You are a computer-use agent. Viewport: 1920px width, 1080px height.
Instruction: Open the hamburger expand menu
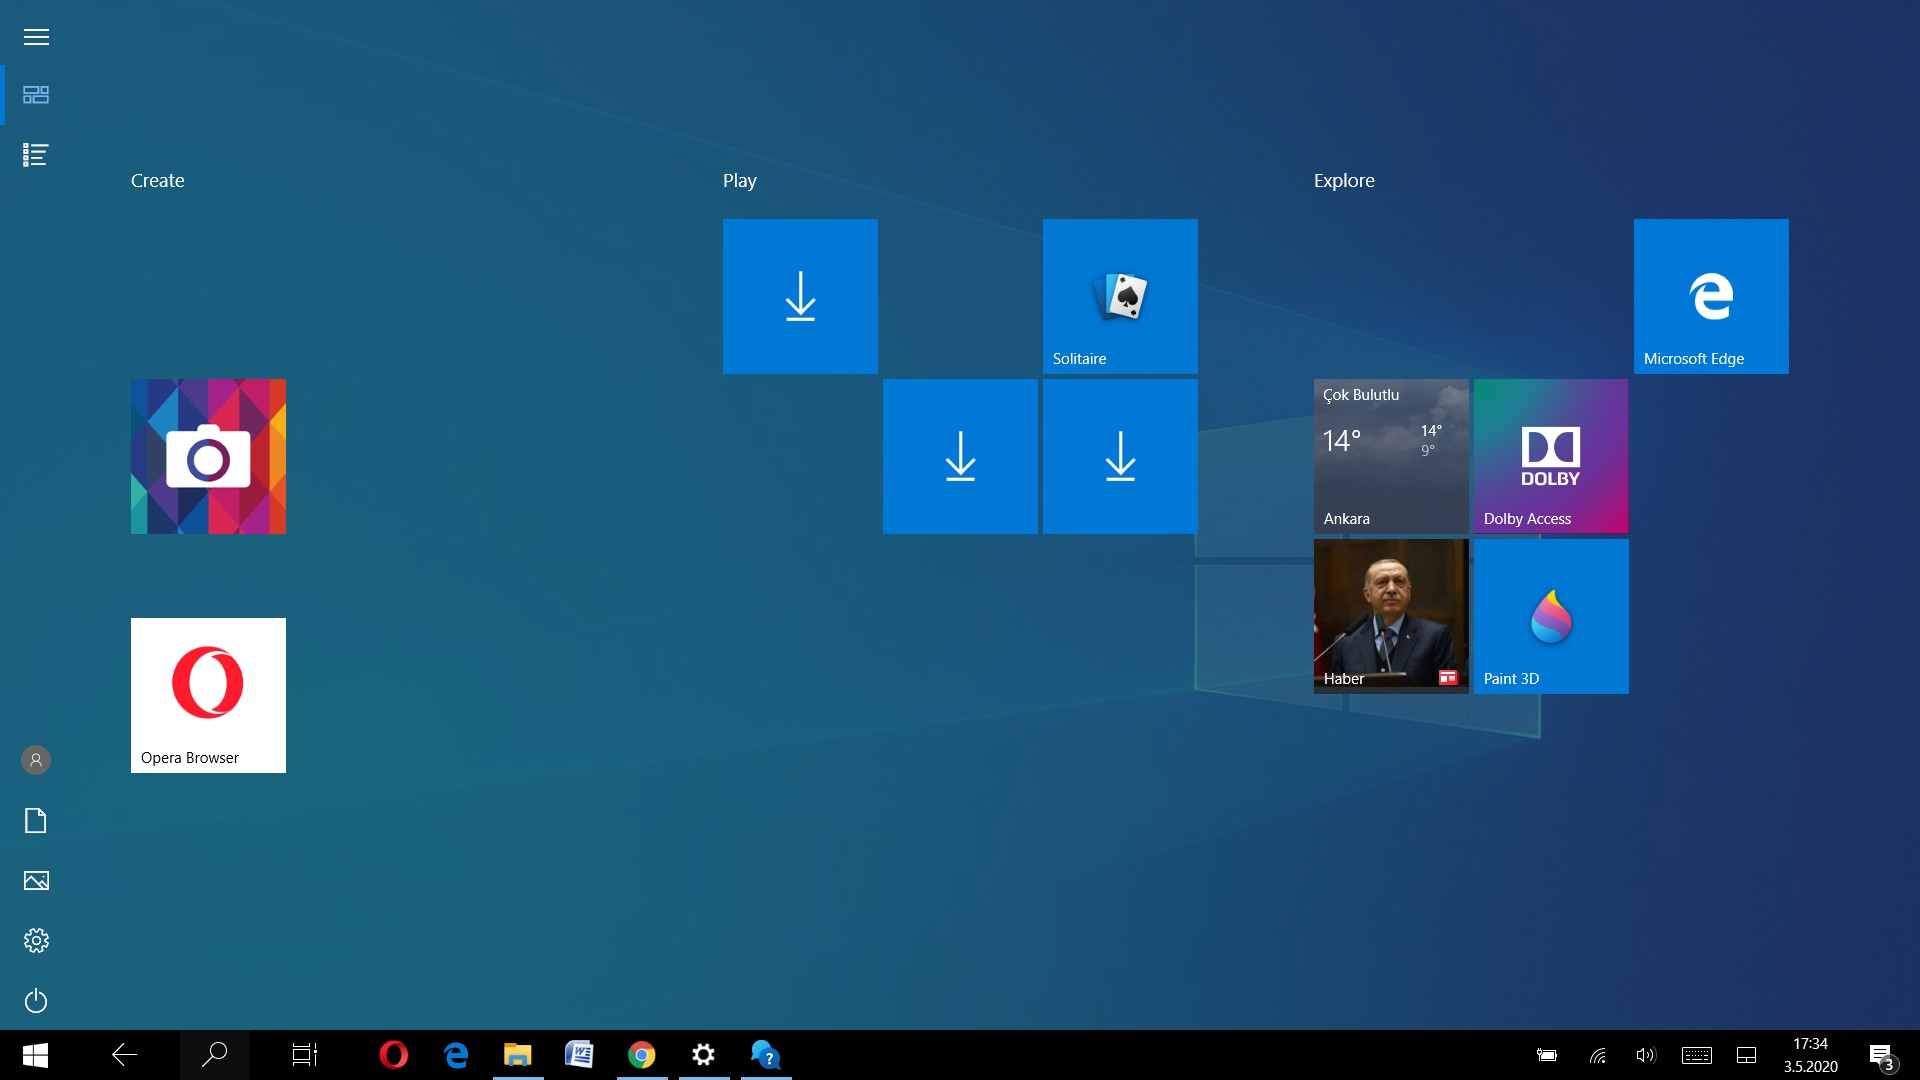point(36,37)
